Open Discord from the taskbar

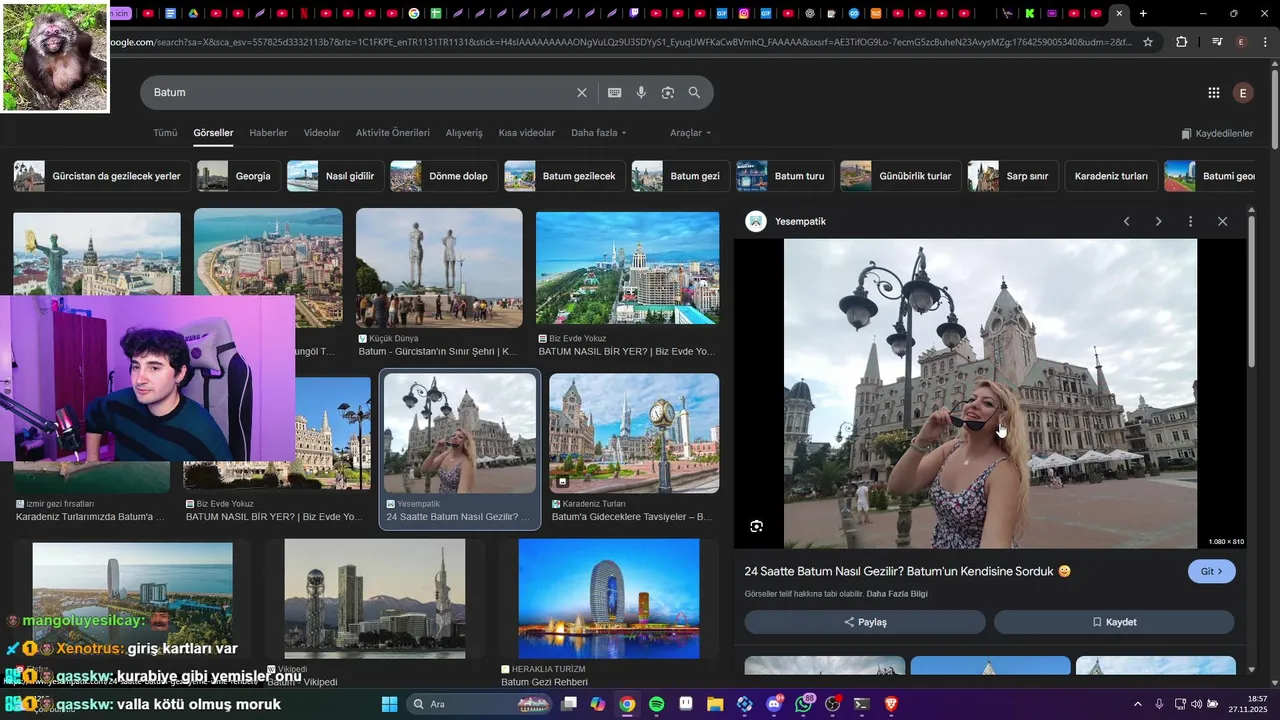coord(774,704)
